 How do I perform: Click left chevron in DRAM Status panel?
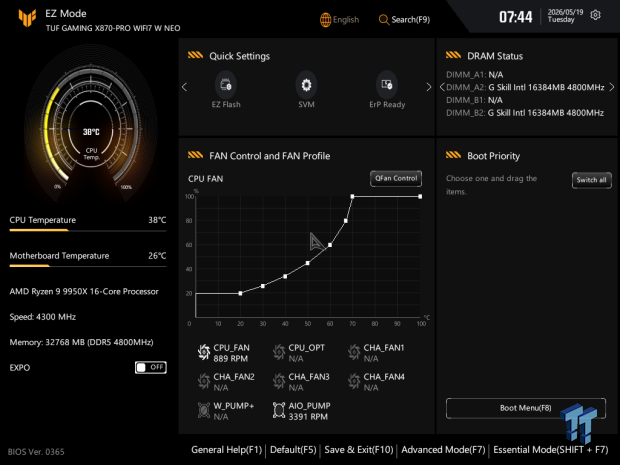(442, 87)
